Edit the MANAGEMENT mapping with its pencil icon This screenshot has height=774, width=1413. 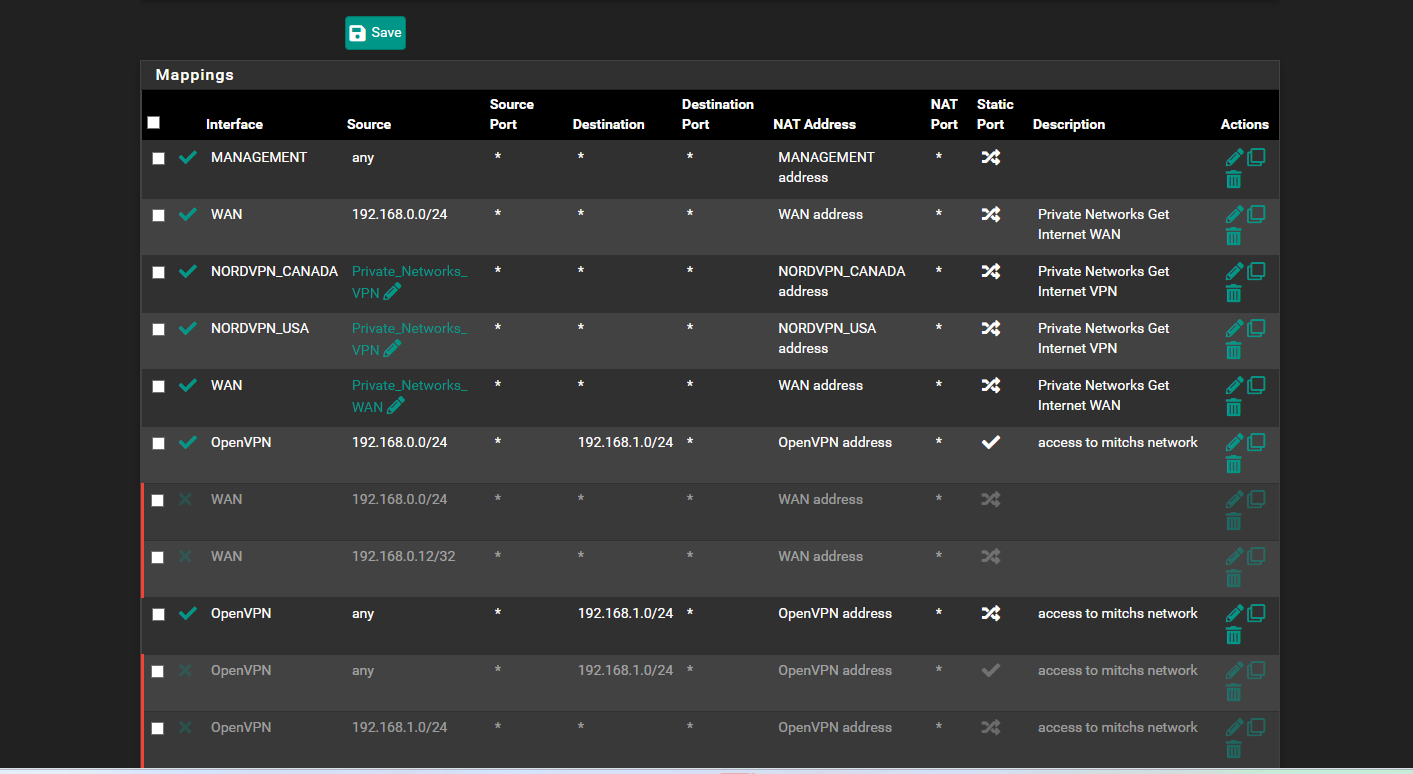pyautogui.click(x=1235, y=157)
